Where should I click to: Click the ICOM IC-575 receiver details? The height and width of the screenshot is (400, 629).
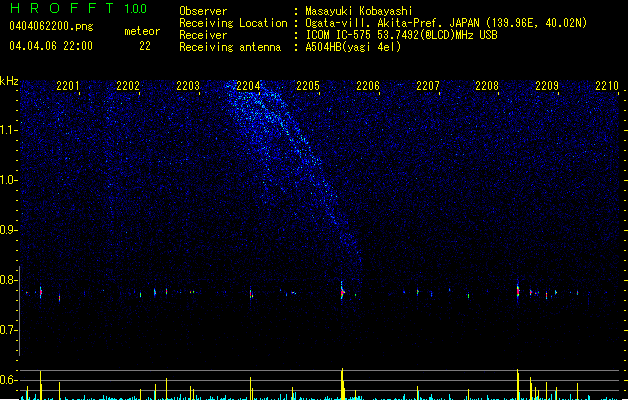tap(401, 35)
